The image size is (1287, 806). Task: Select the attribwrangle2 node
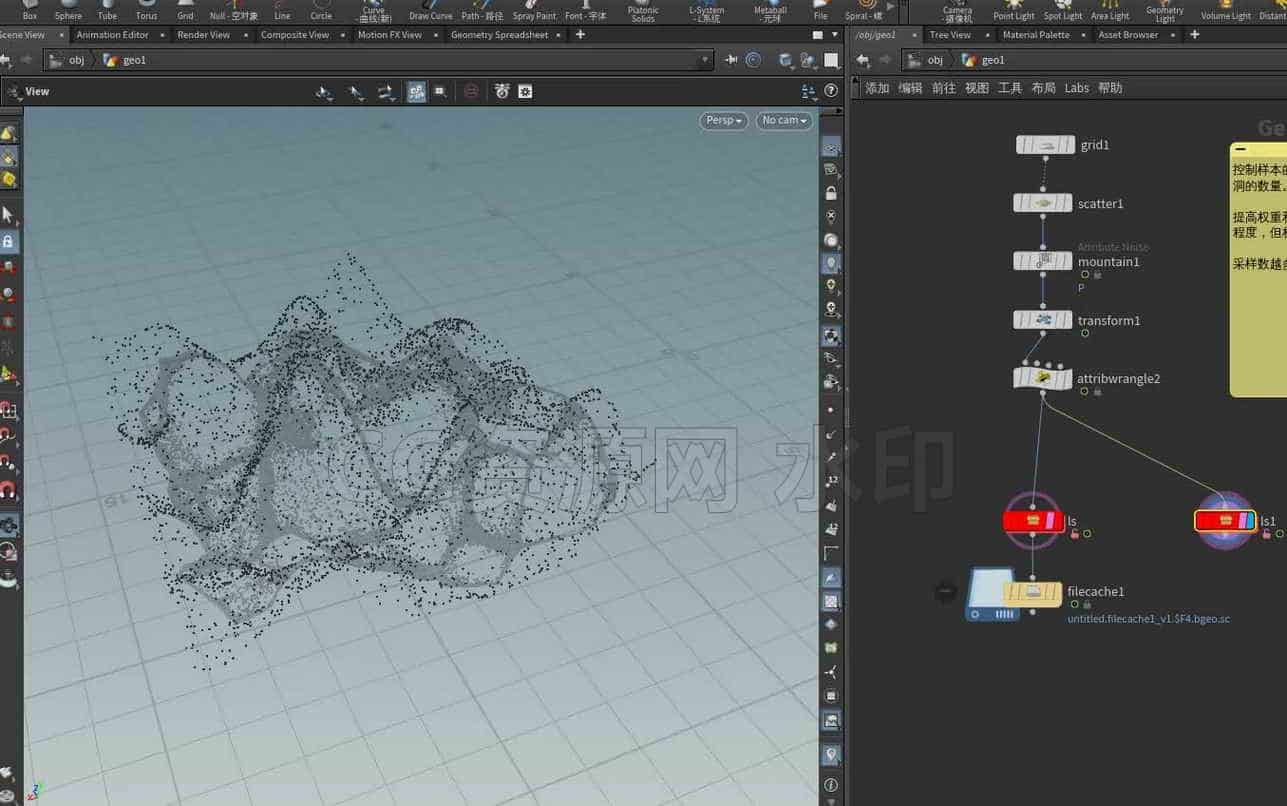coord(1043,378)
